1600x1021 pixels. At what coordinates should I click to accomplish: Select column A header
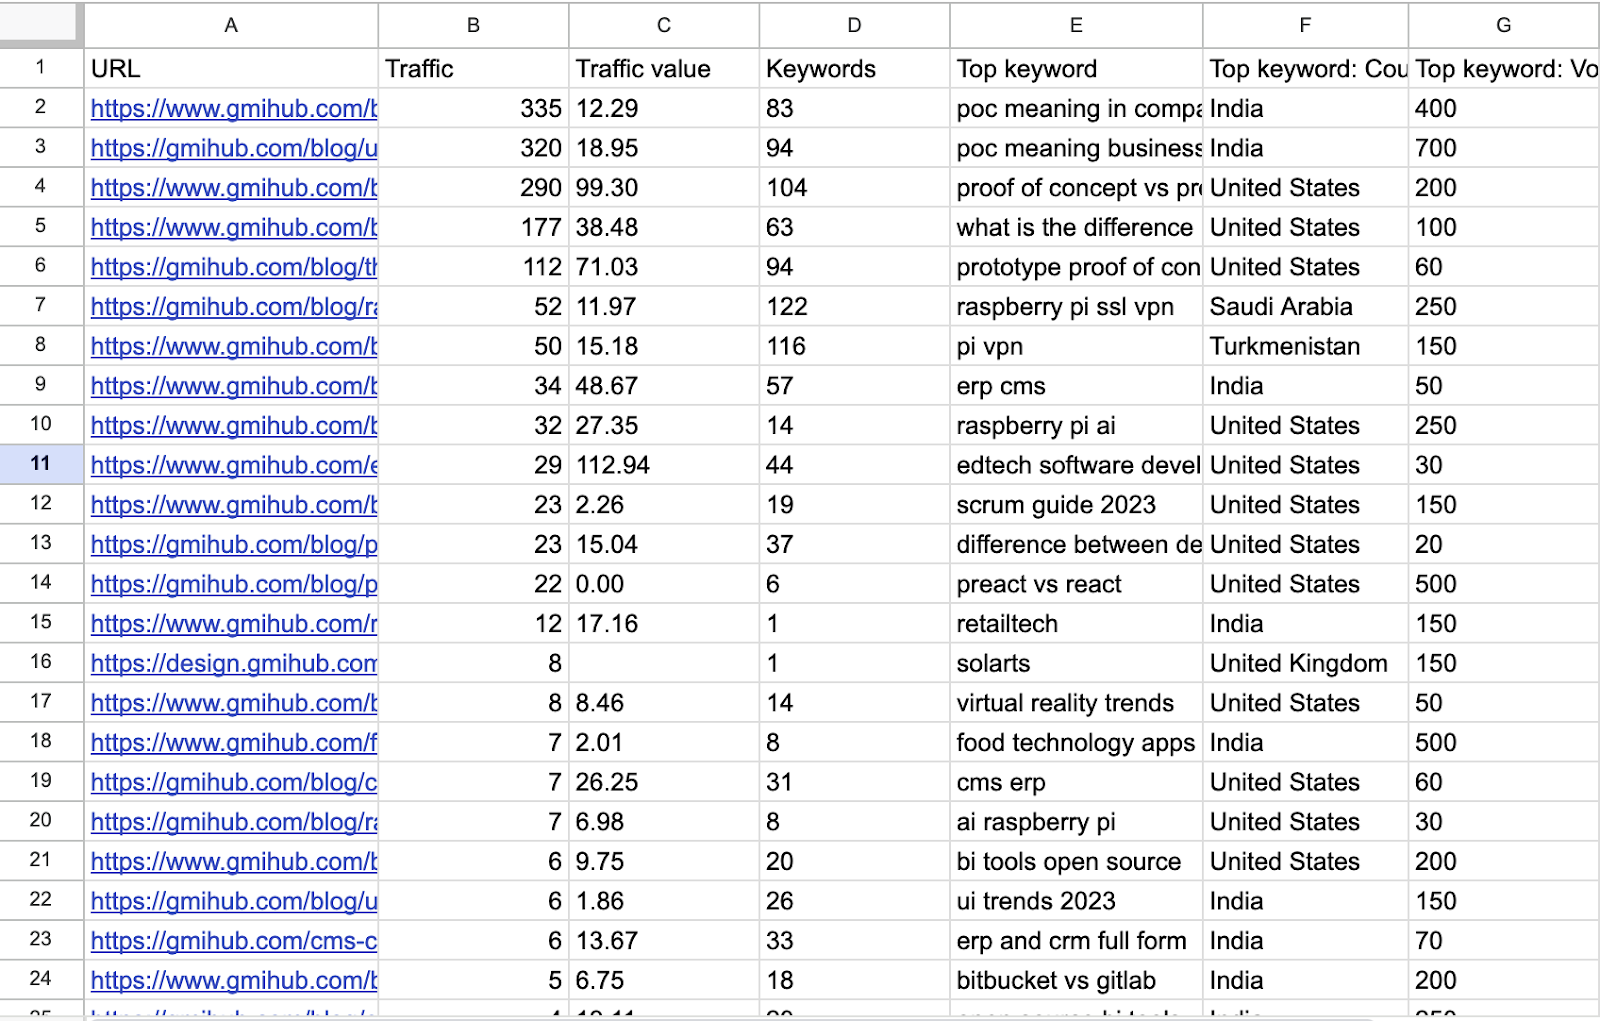click(231, 25)
